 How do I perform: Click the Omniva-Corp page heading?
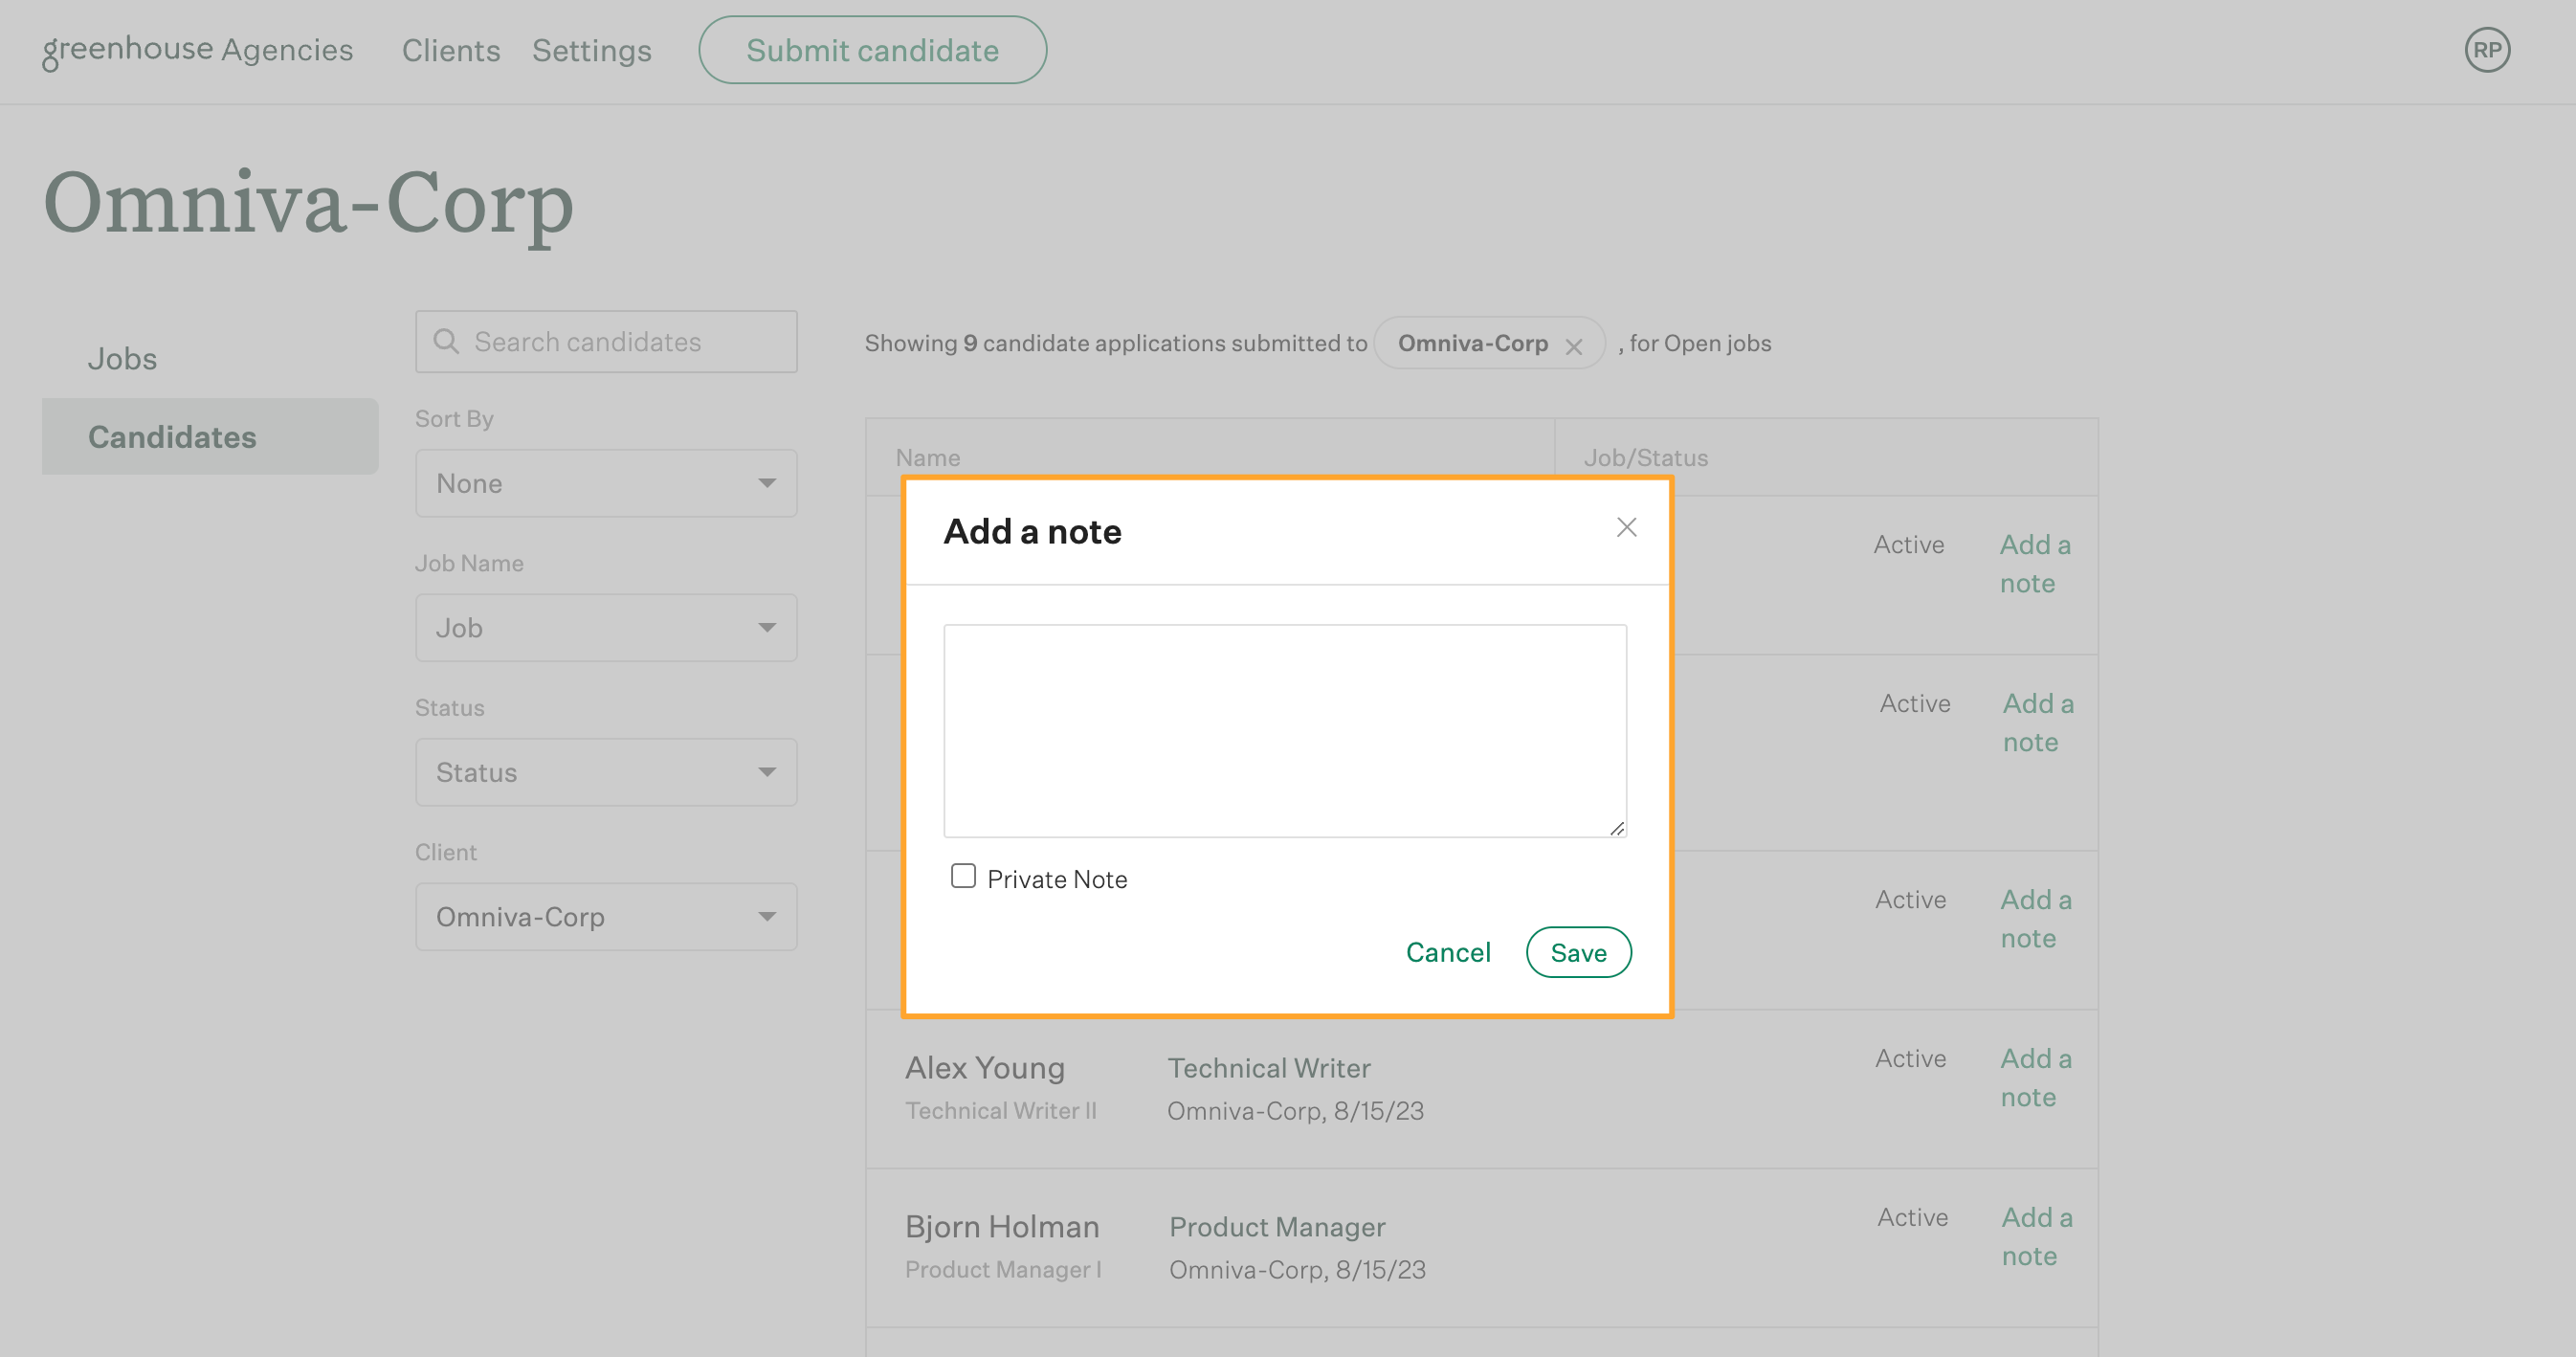(308, 204)
